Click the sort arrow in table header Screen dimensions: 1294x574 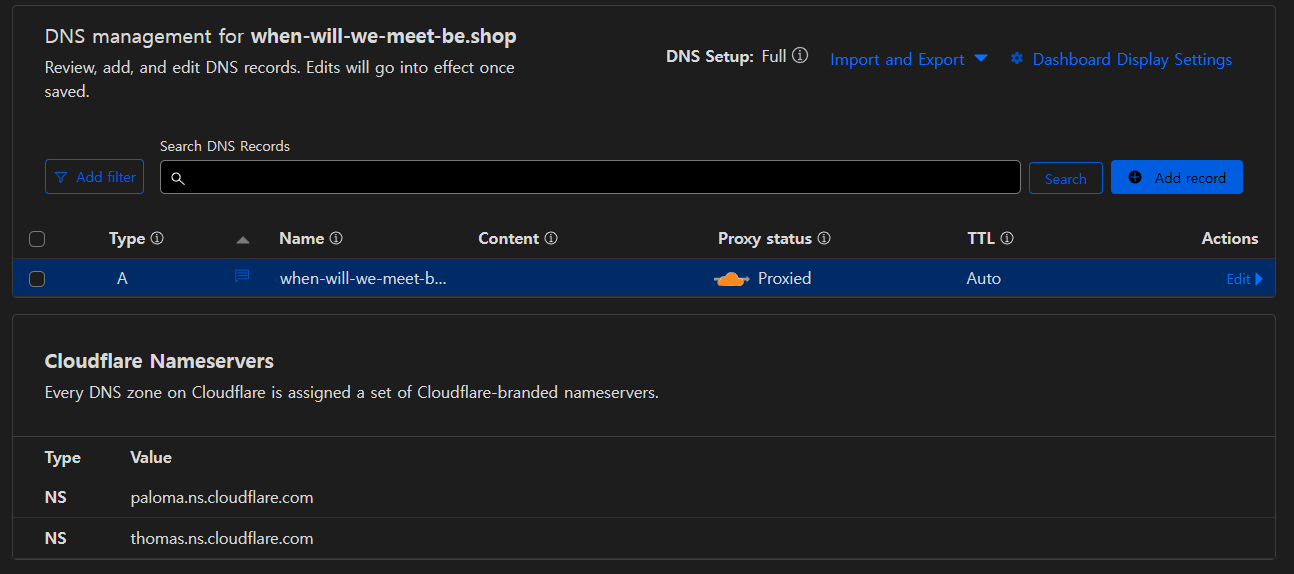point(242,240)
